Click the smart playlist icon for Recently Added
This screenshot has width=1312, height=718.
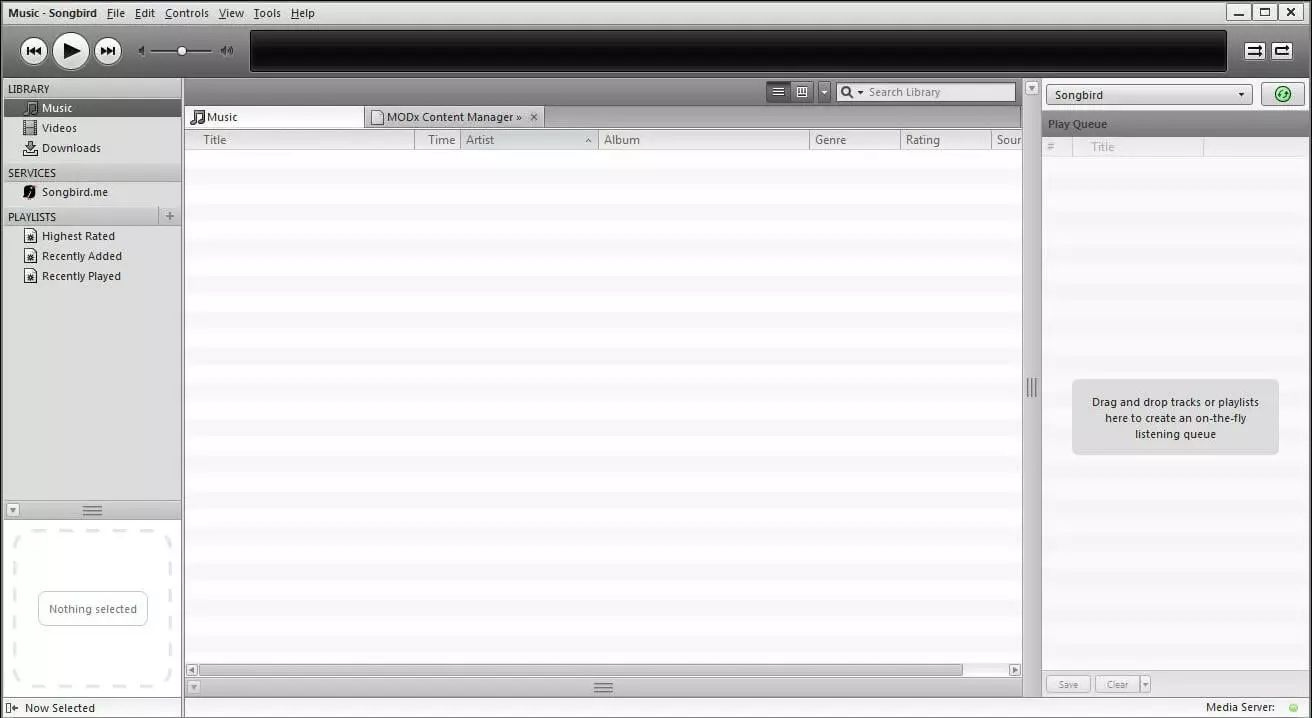tap(30, 256)
